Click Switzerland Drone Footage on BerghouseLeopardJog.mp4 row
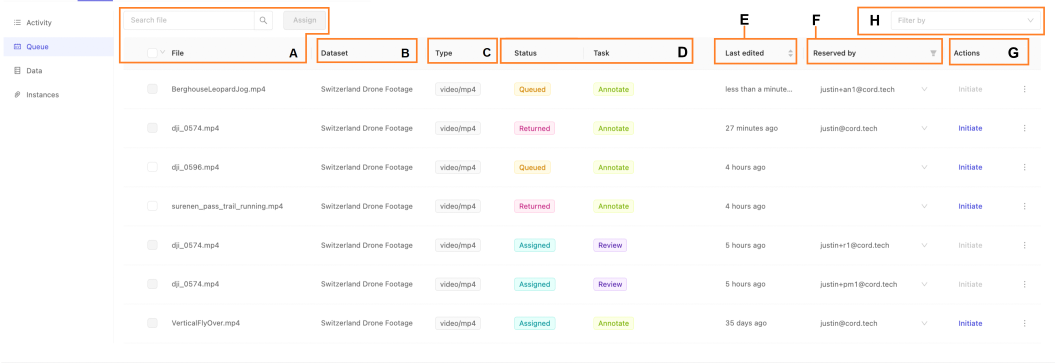 click(x=367, y=89)
